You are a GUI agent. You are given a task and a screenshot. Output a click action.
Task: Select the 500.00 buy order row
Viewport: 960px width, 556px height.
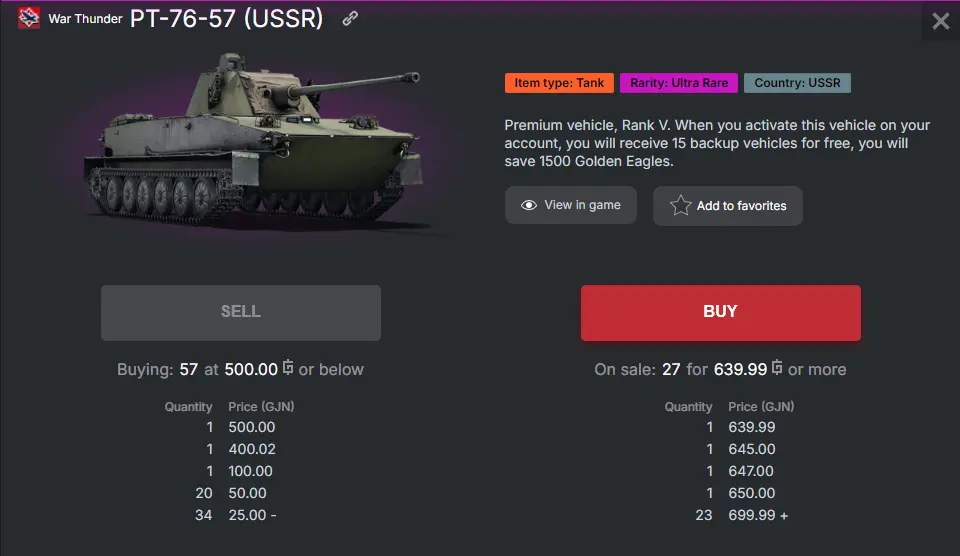(x=230, y=427)
